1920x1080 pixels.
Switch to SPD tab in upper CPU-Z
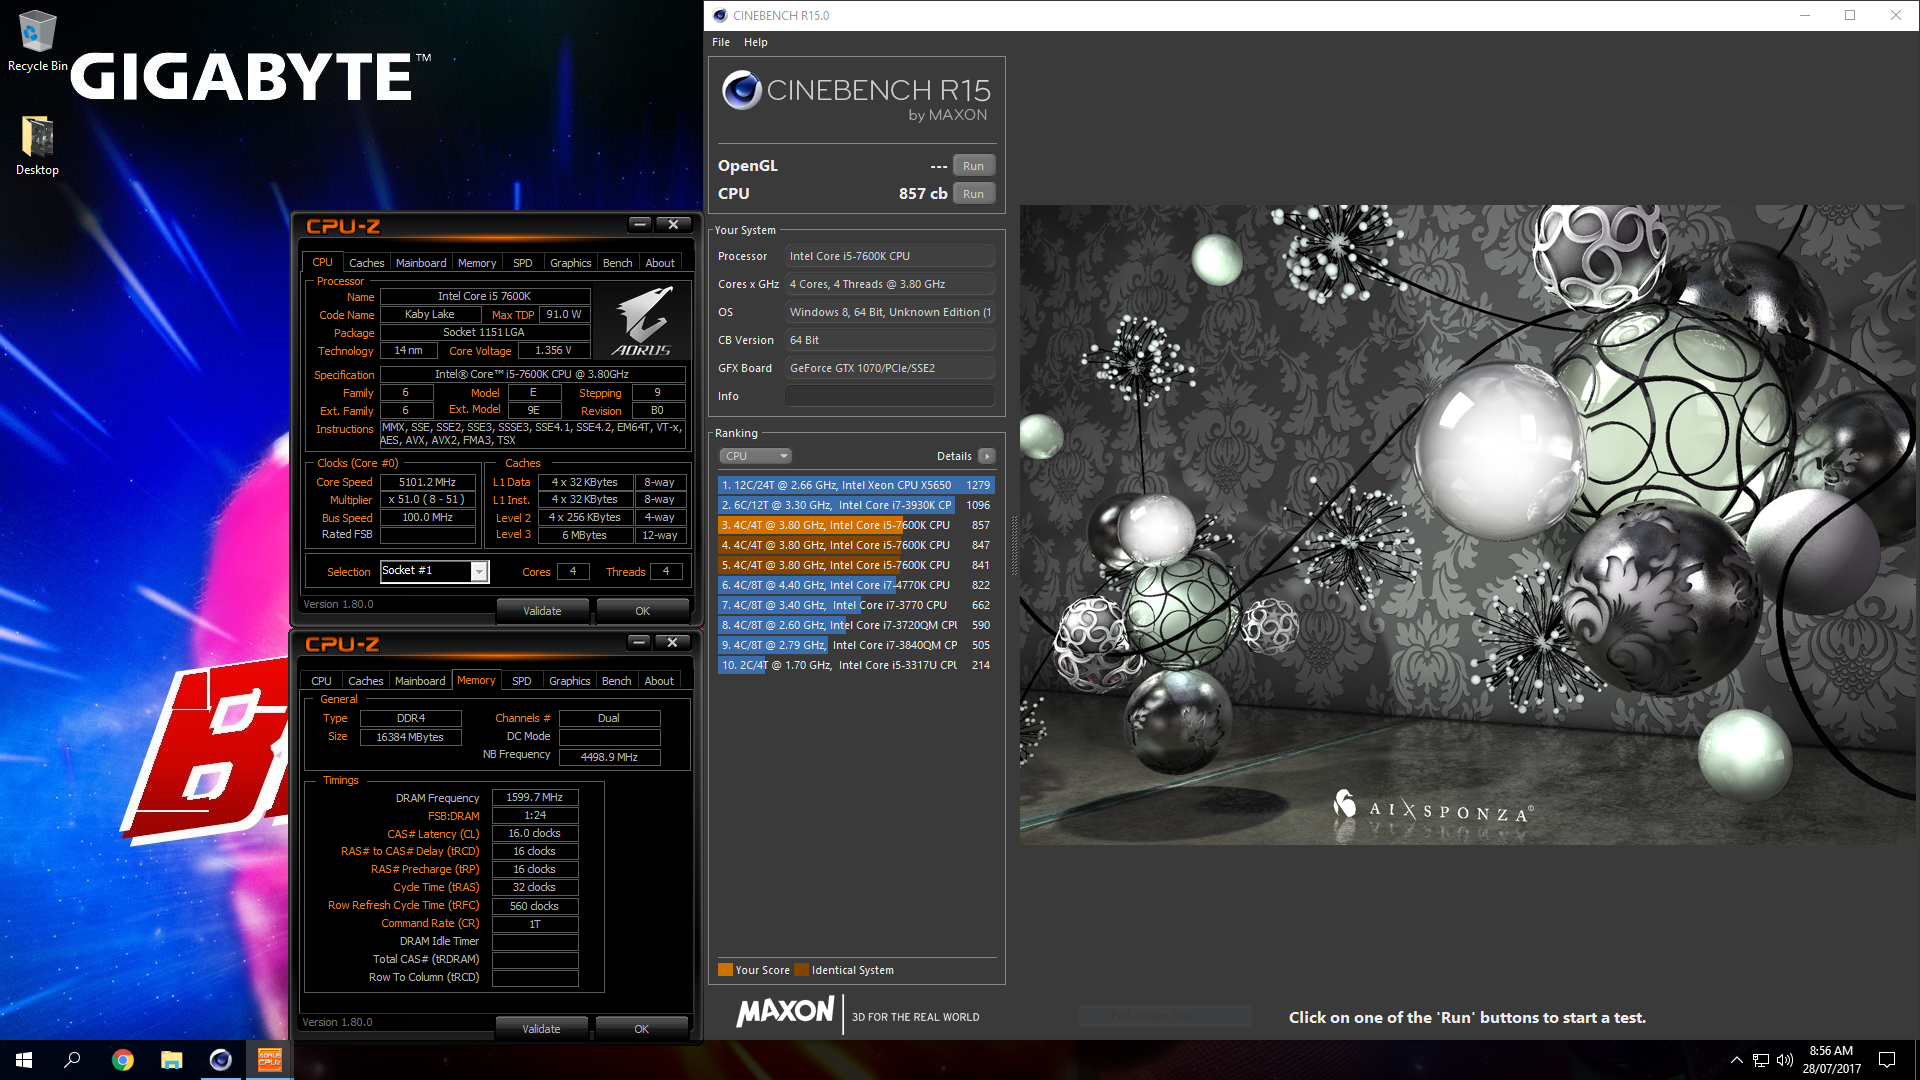click(523, 263)
